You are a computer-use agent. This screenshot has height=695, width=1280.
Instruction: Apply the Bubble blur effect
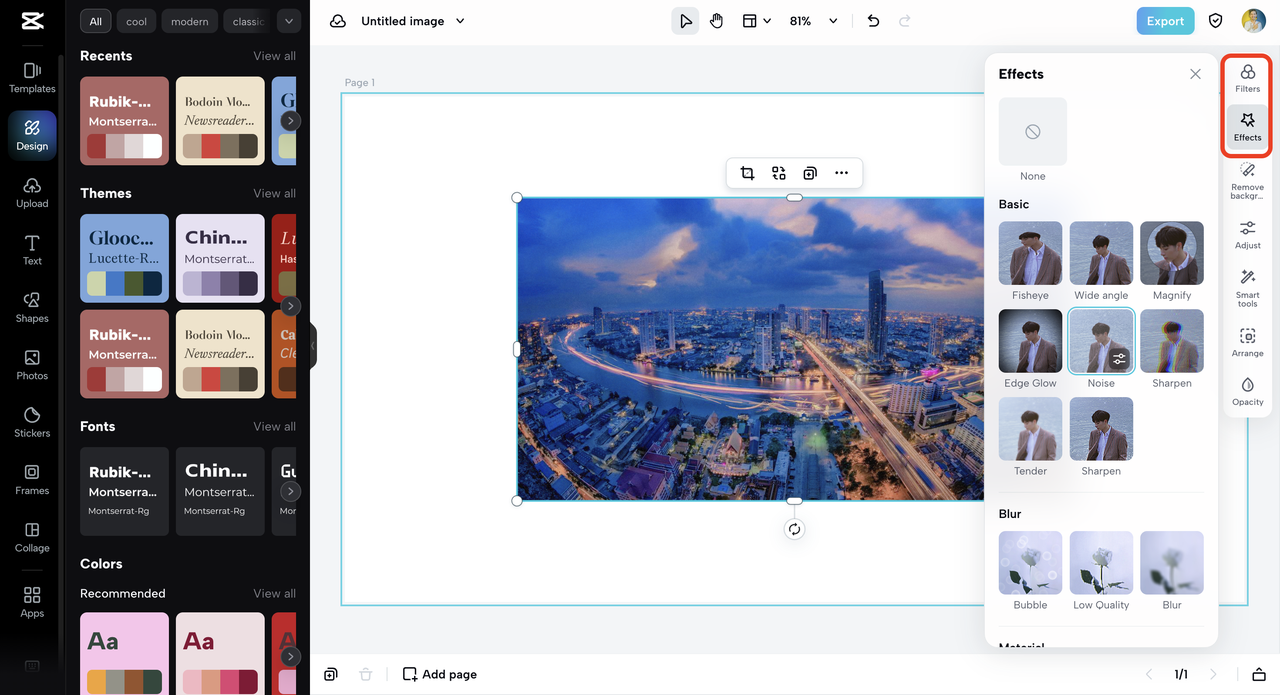[1030, 563]
